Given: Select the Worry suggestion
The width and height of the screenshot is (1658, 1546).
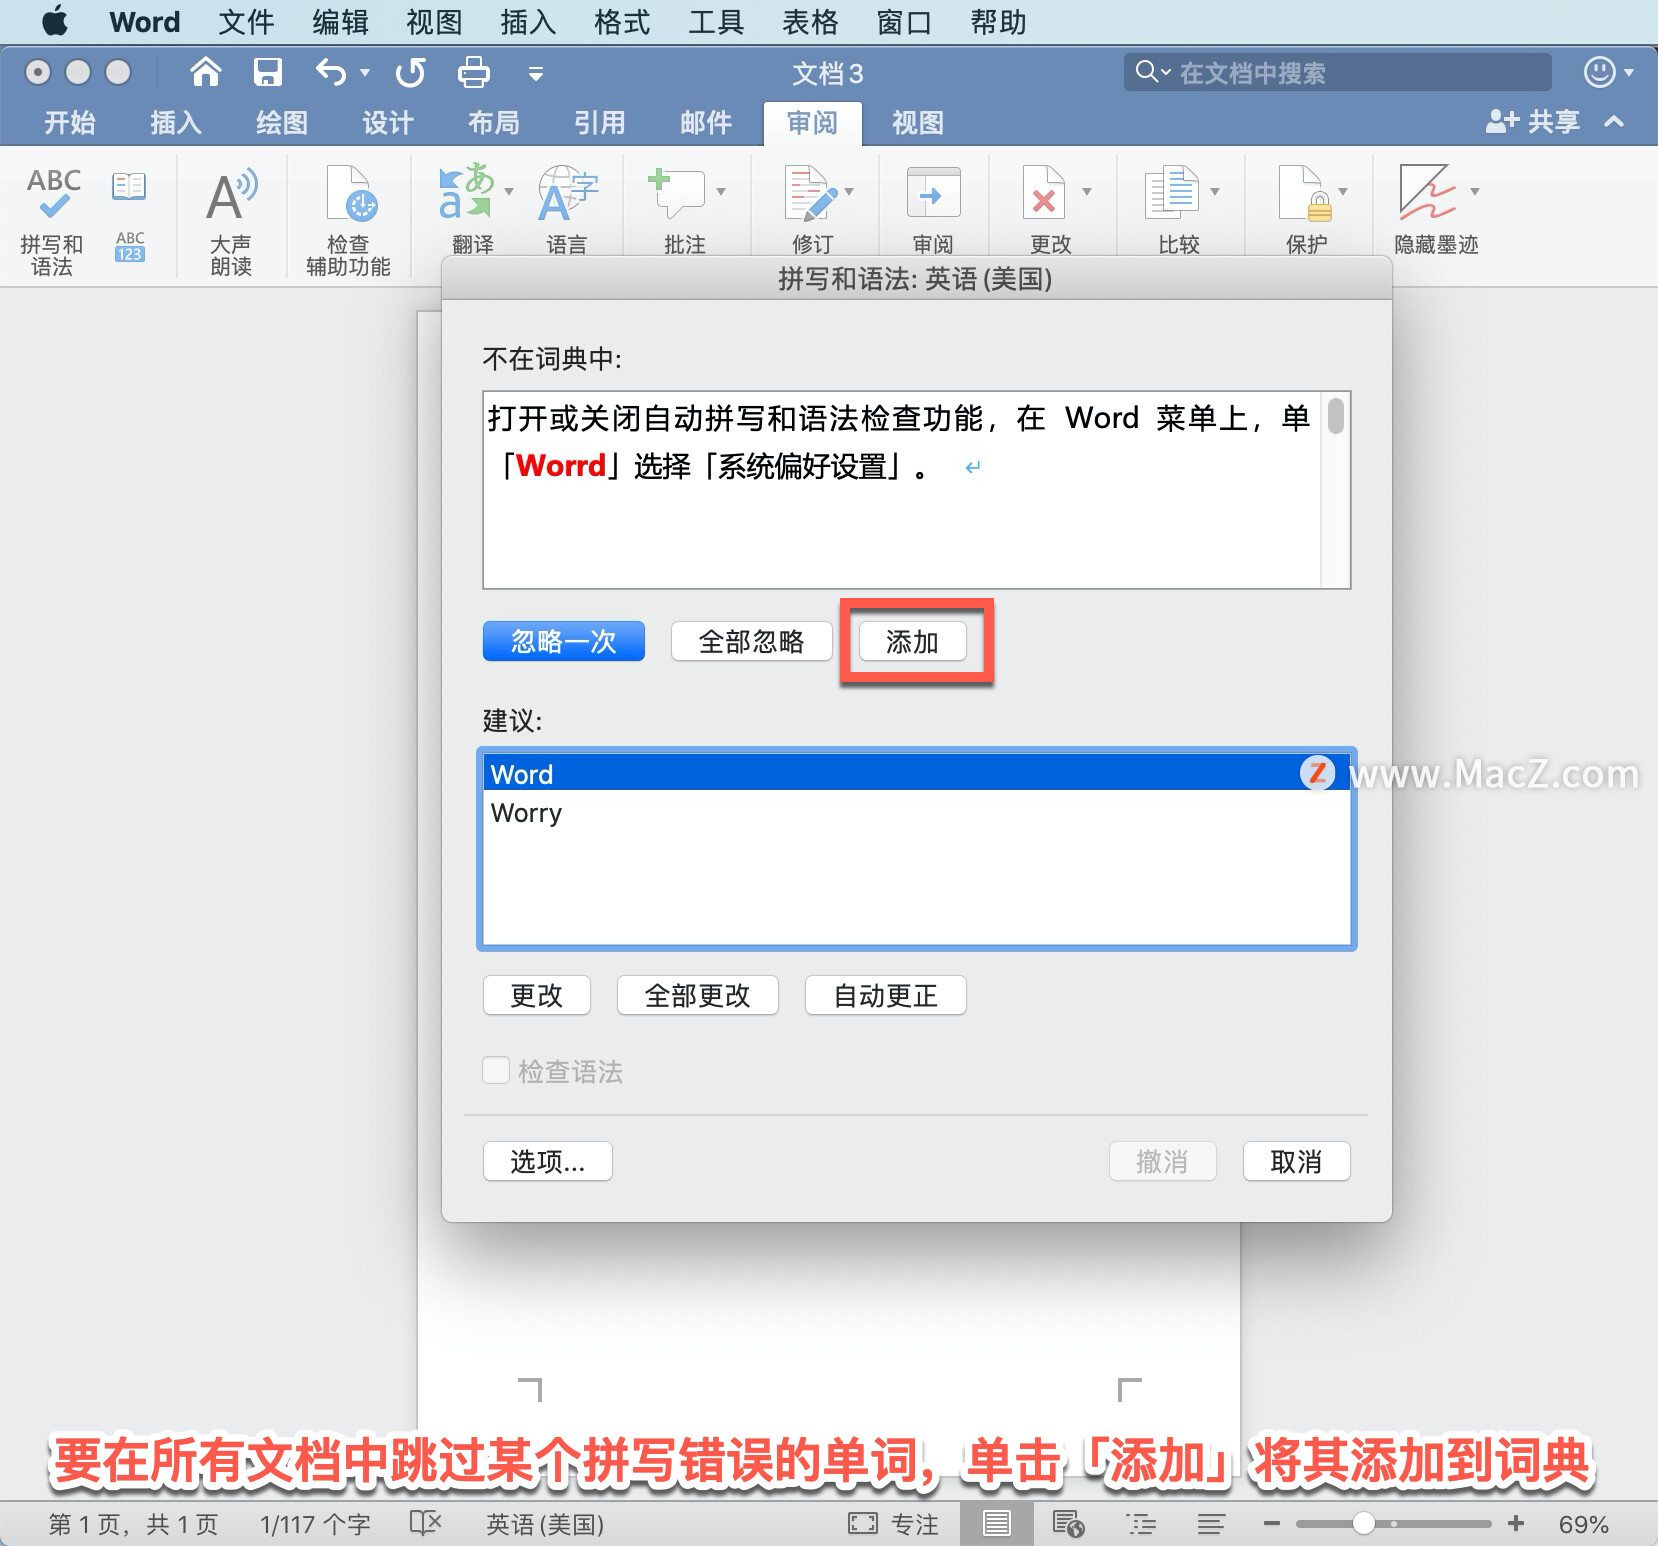Looking at the screenshot, I should tap(915, 812).
